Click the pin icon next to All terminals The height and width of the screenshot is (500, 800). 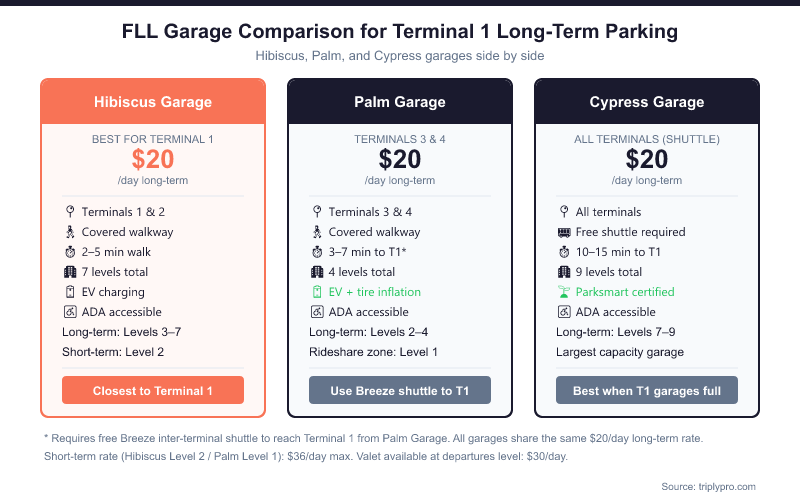click(564, 212)
